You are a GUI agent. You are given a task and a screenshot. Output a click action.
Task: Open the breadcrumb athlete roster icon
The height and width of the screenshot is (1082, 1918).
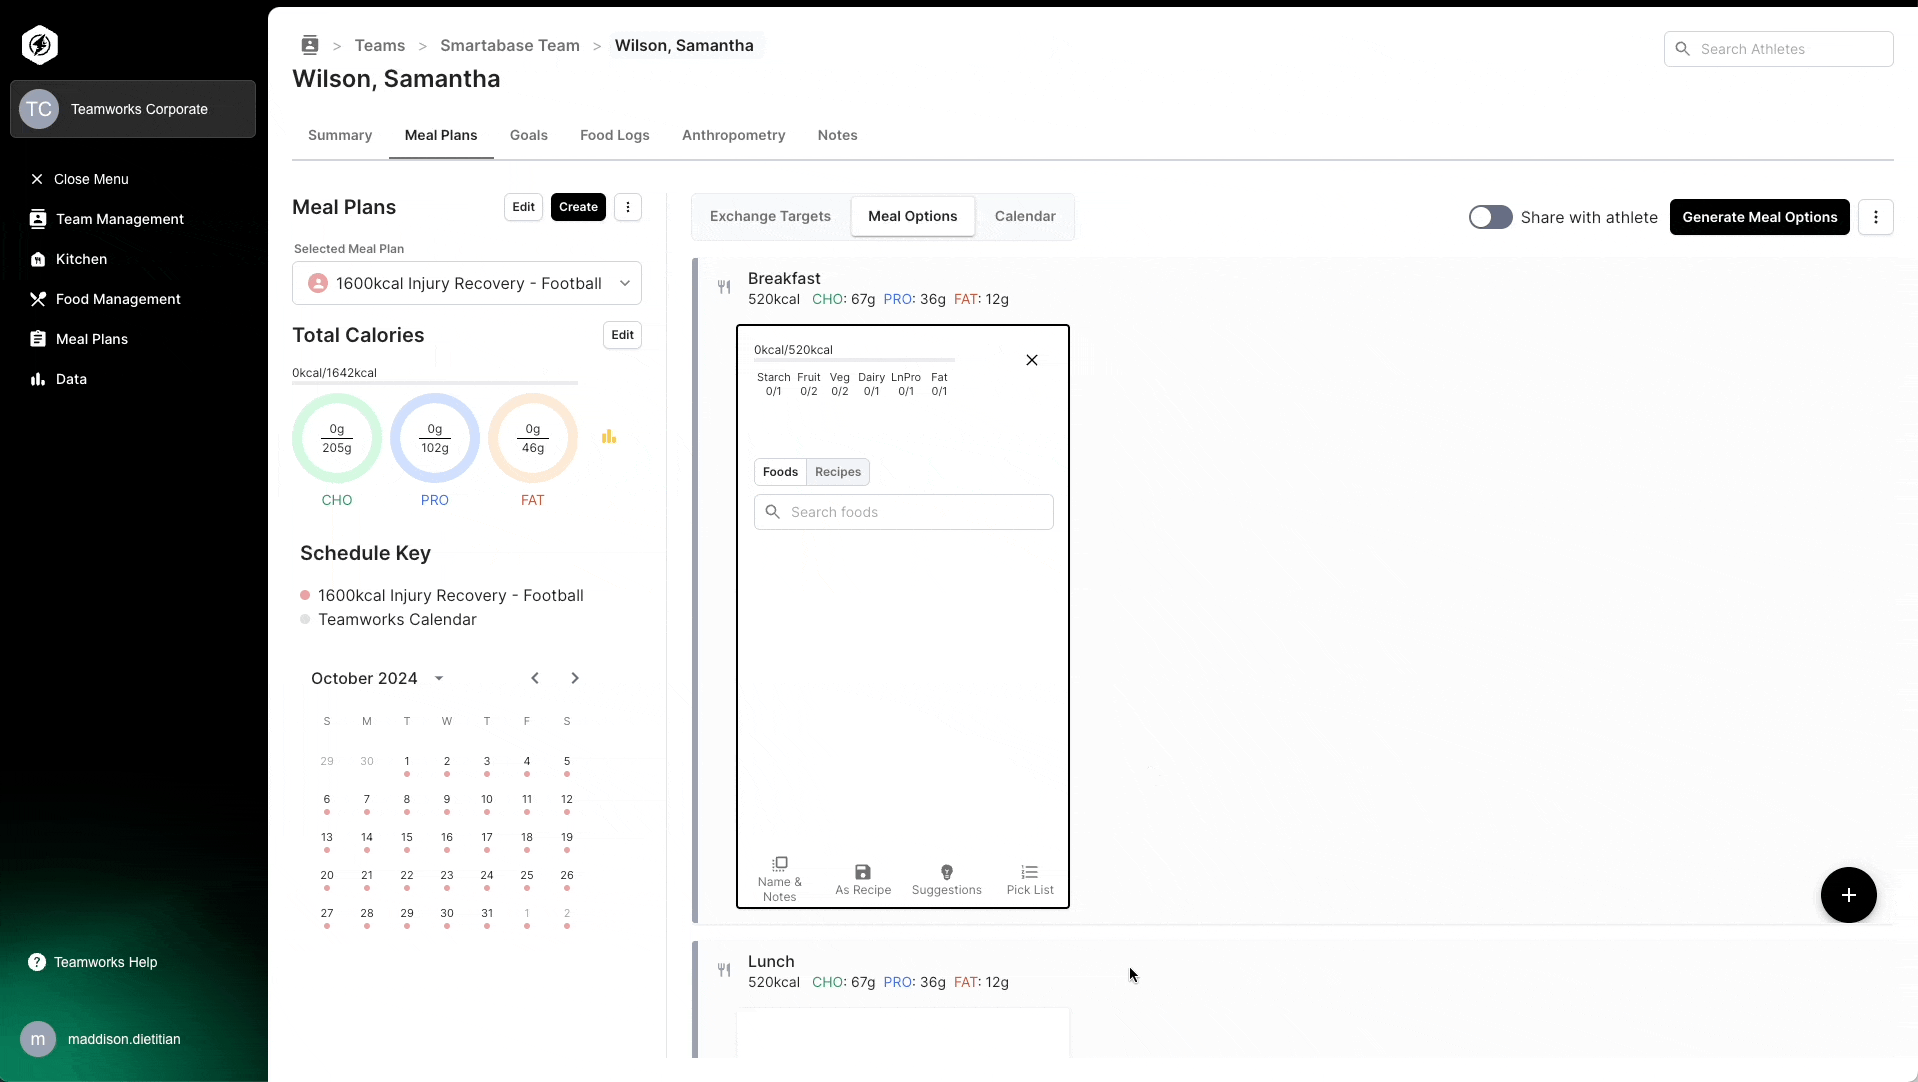coord(310,45)
